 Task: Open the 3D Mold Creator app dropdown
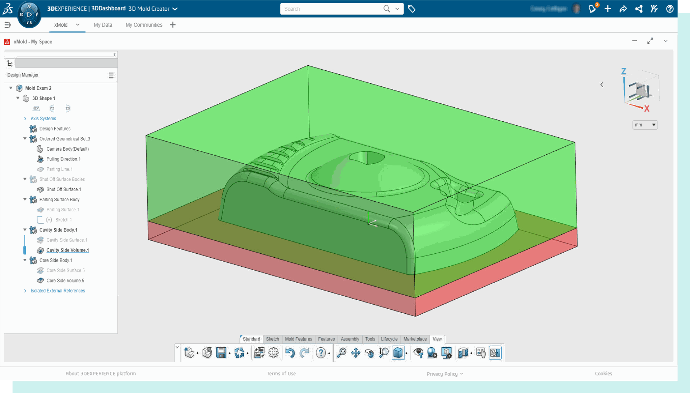[175, 9]
